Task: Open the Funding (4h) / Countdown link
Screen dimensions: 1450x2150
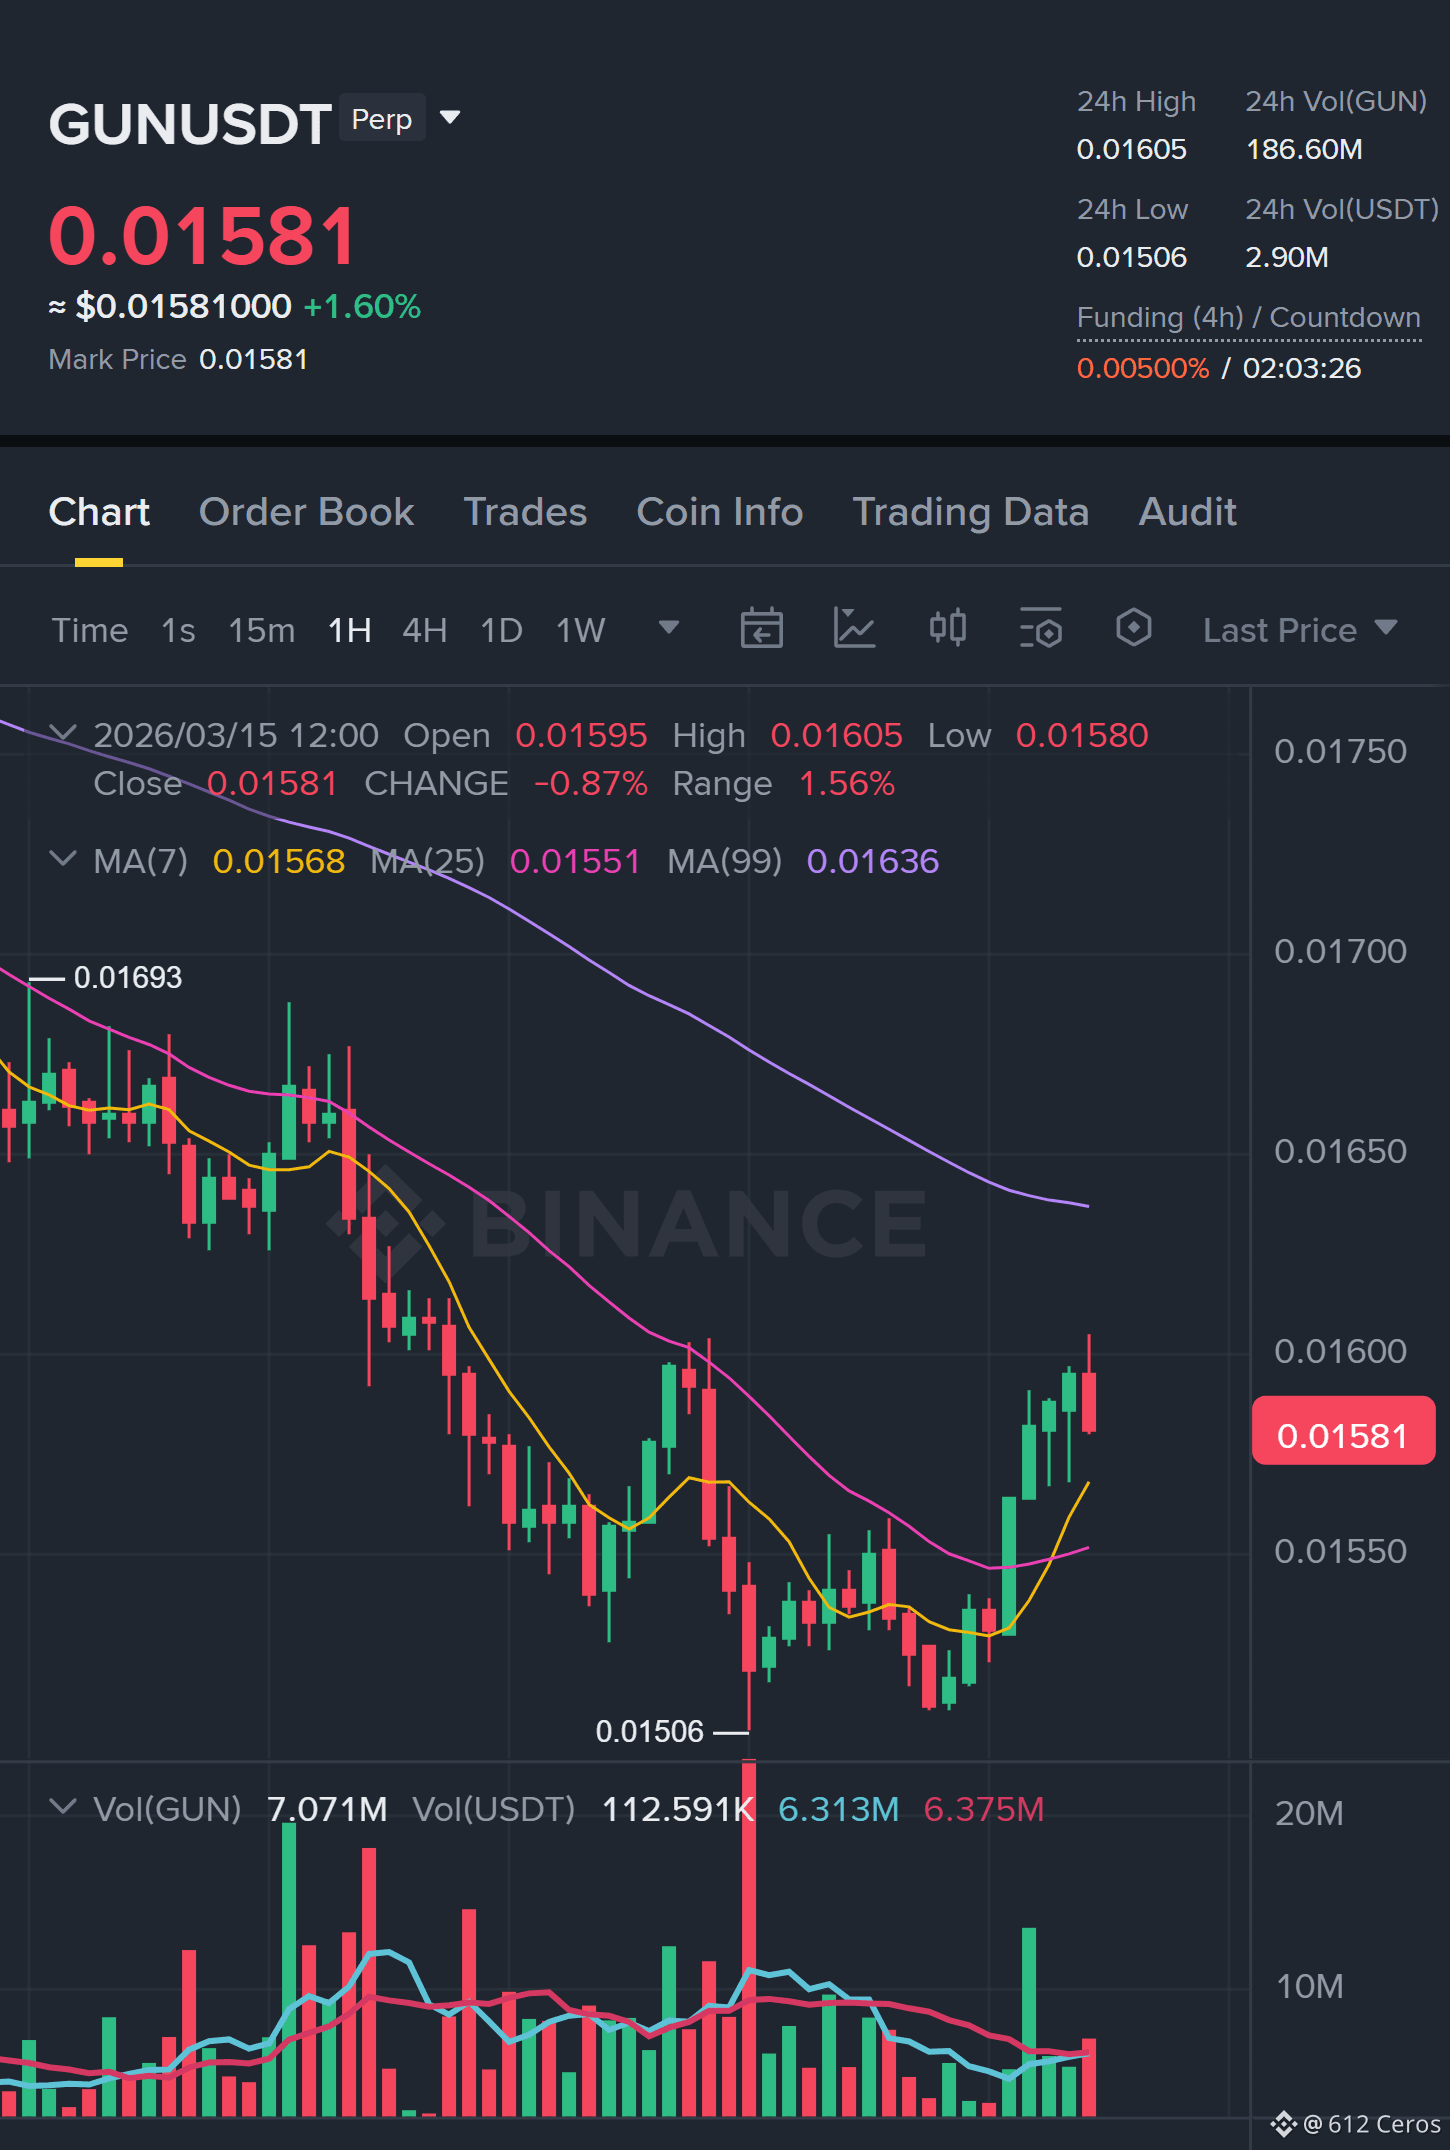Action: 1248,318
